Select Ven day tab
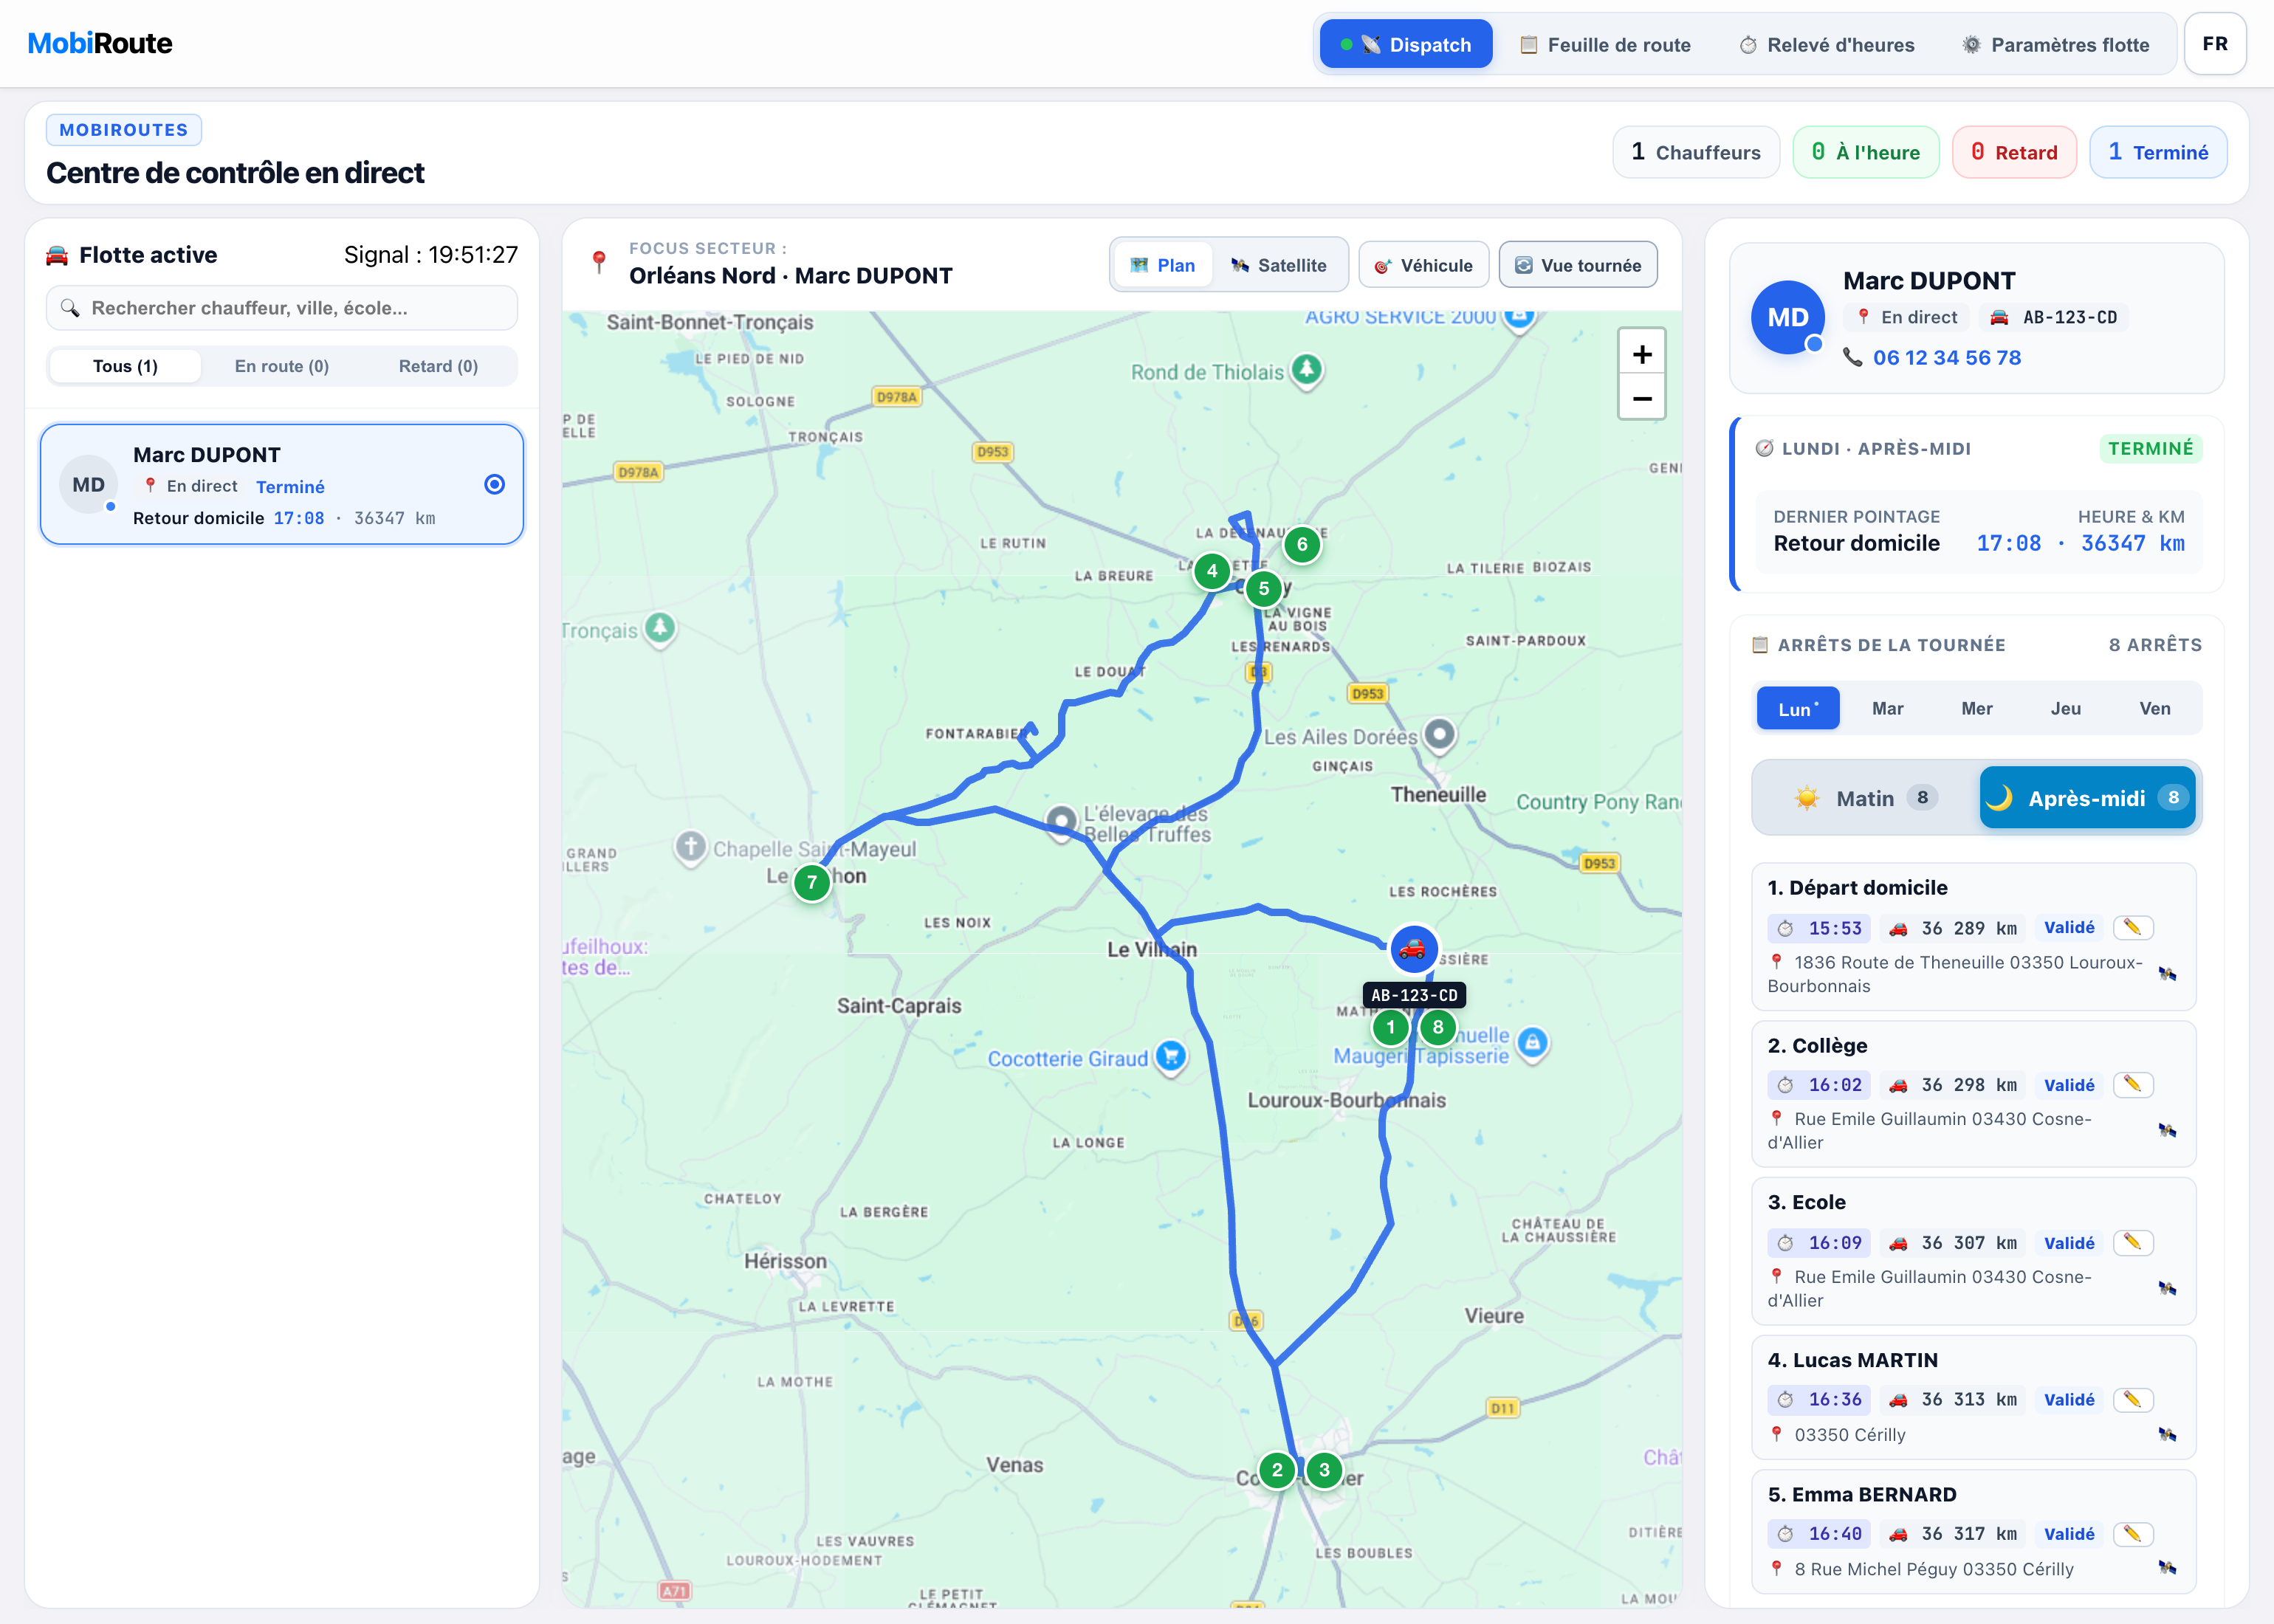This screenshot has width=2274, height=1624. point(2154,708)
